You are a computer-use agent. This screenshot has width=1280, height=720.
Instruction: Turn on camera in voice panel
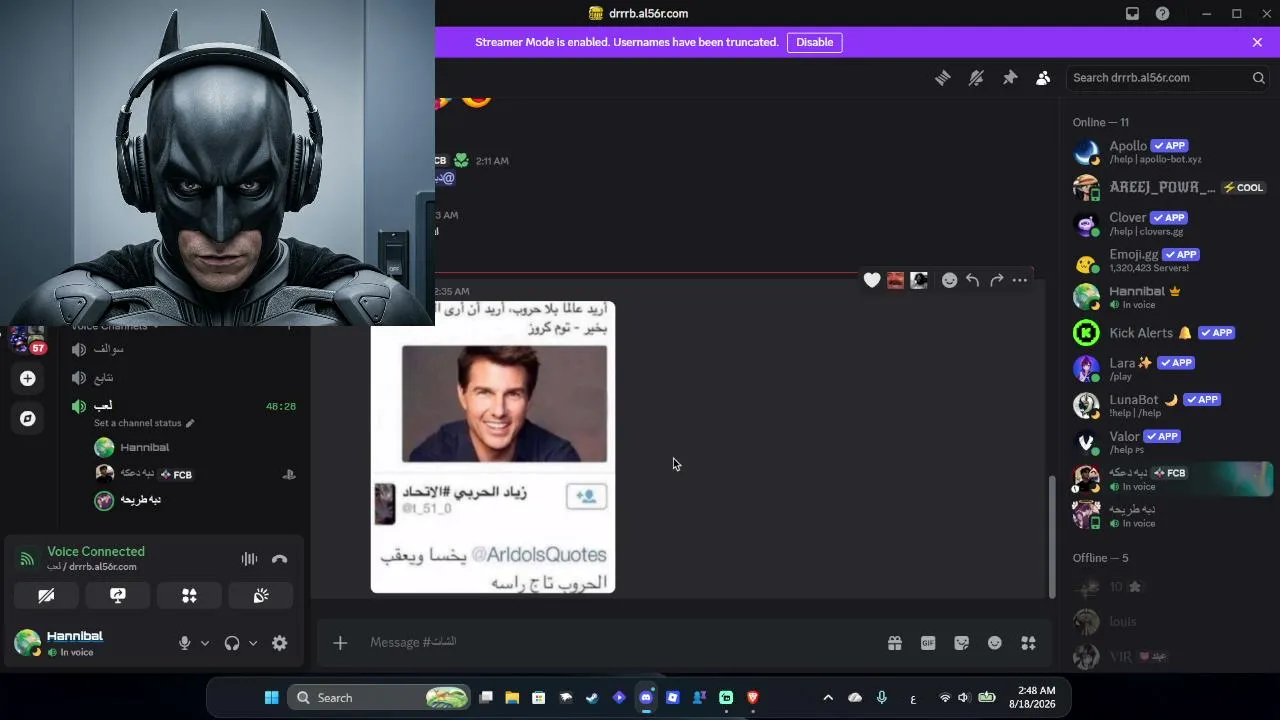[x=46, y=596]
